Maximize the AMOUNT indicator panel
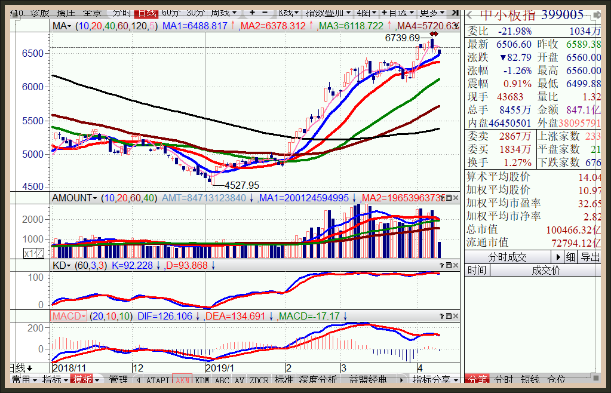 449,198
